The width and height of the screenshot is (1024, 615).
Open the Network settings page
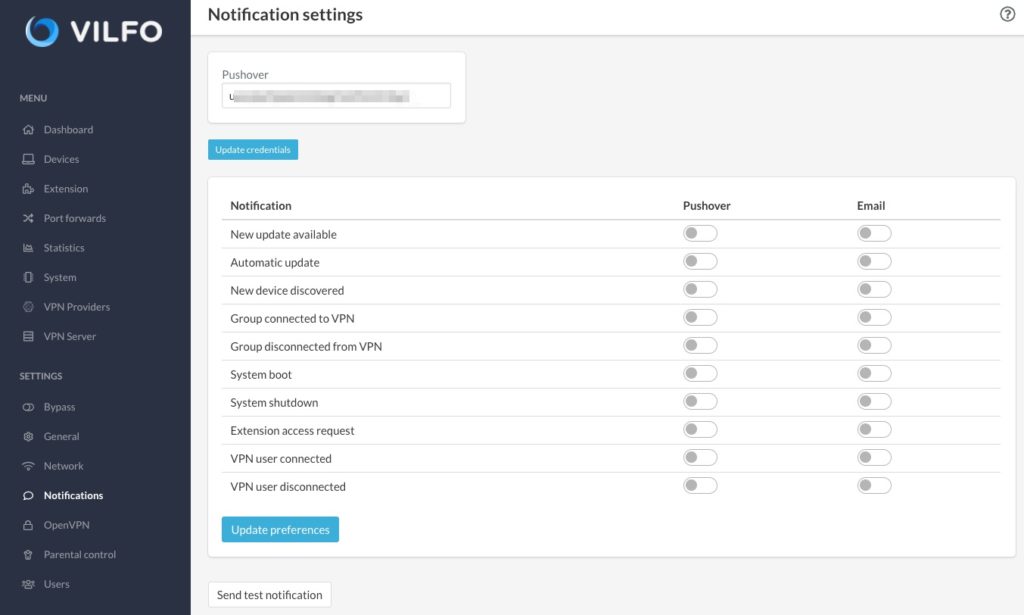[x=63, y=466]
